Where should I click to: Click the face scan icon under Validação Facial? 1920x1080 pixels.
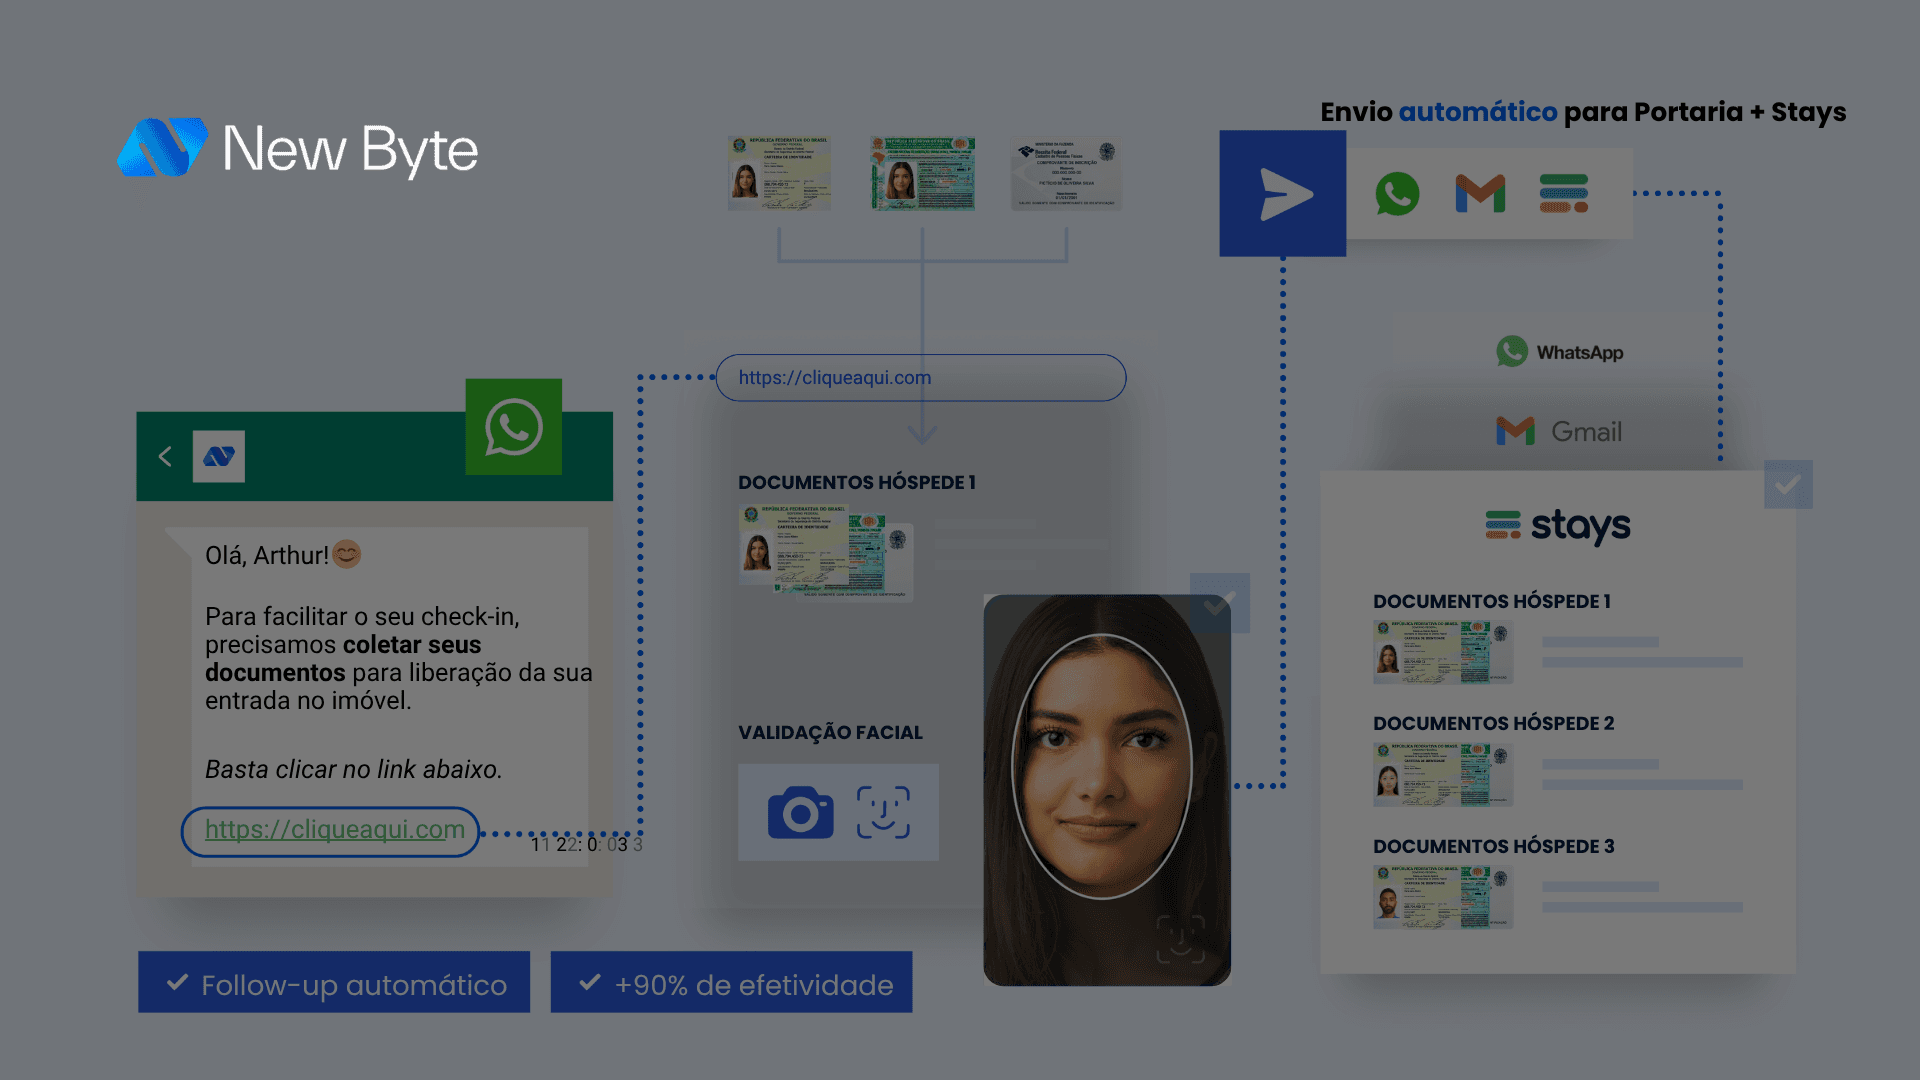(x=883, y=812)
